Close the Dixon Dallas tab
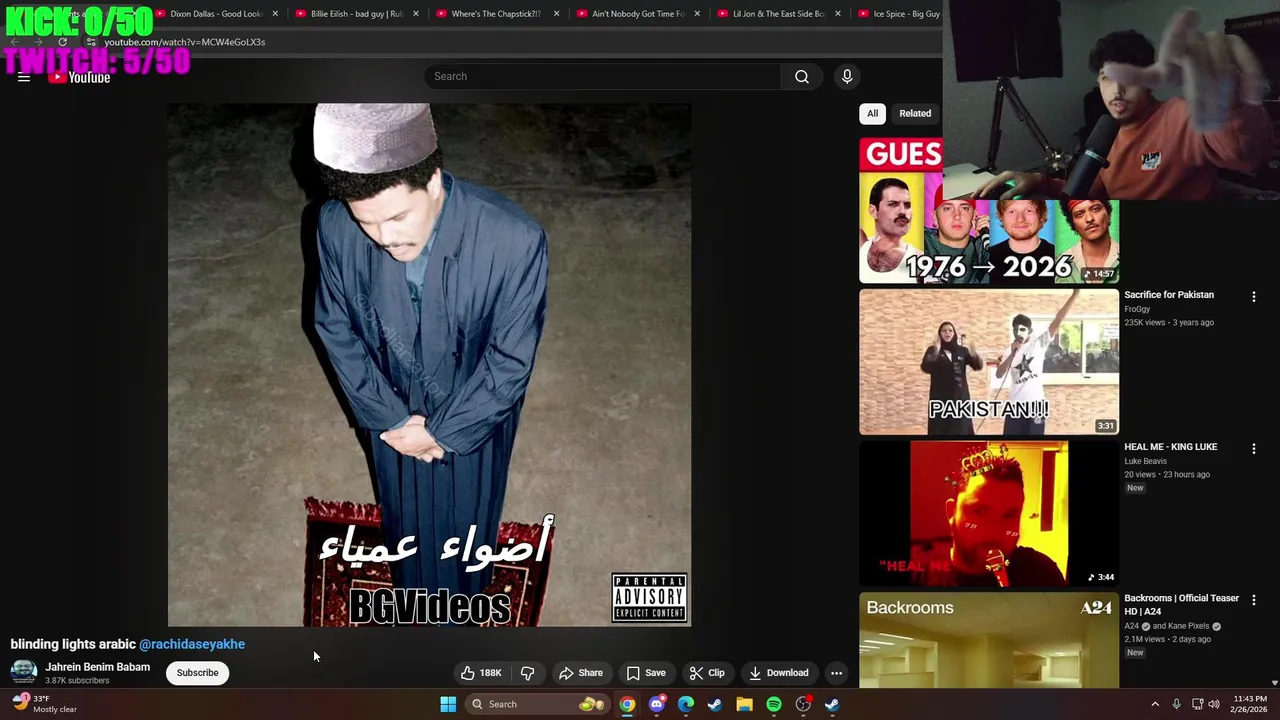Image resolution: width=1280 pixels, height=720 pixels. [275, 14]
